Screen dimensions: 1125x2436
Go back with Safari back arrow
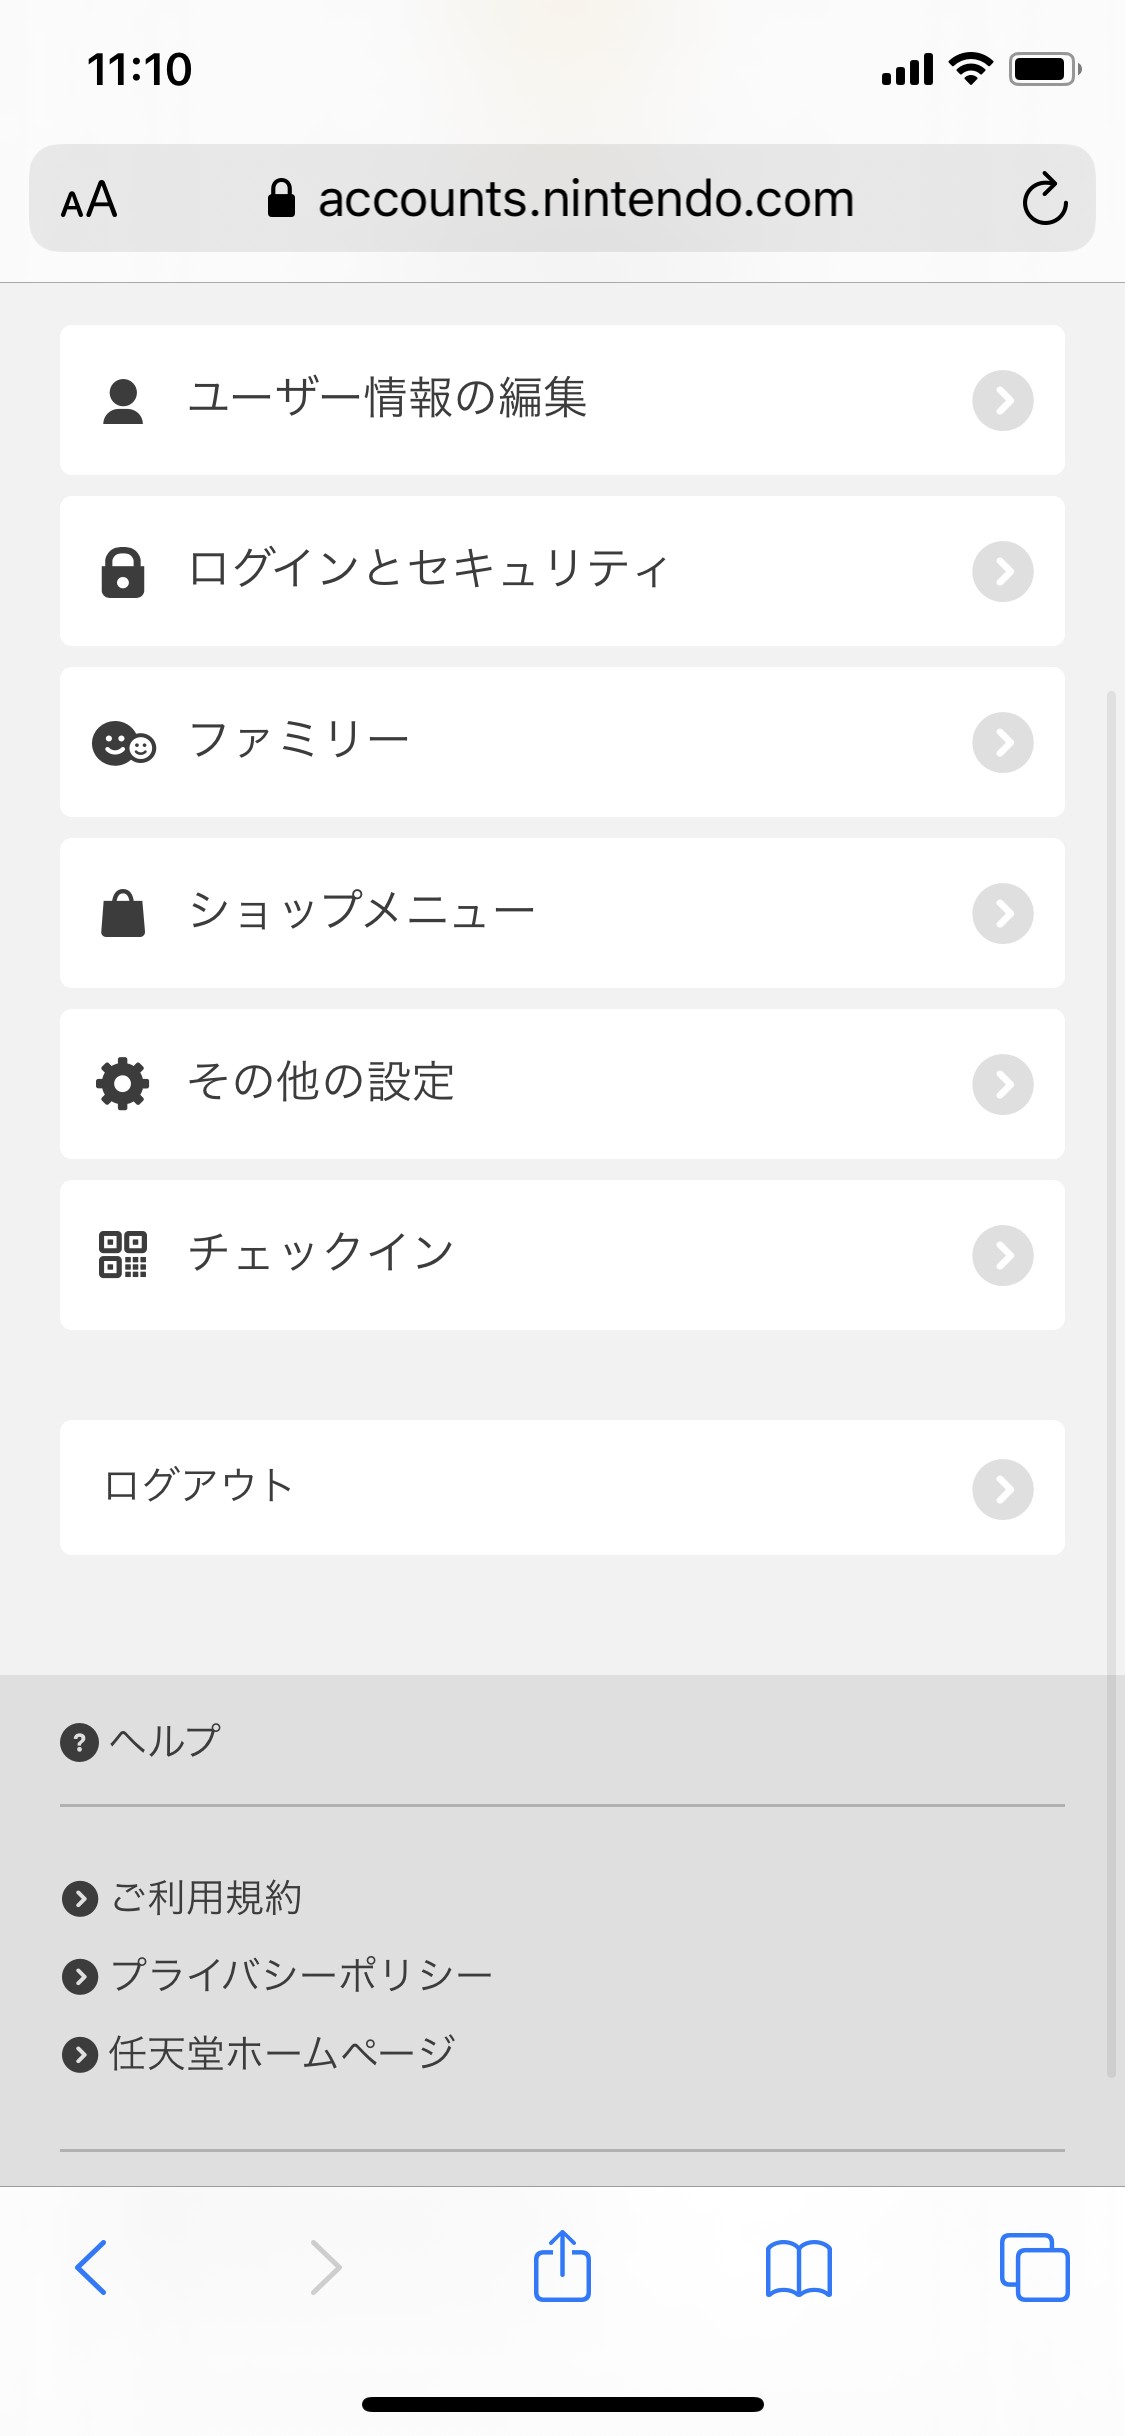[x=91, y=2267]
